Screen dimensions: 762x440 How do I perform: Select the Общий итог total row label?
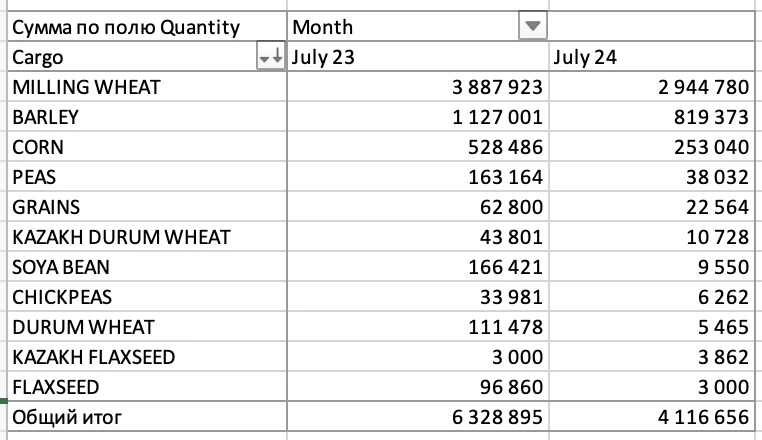pyautogui.click(x=66, y=418)
